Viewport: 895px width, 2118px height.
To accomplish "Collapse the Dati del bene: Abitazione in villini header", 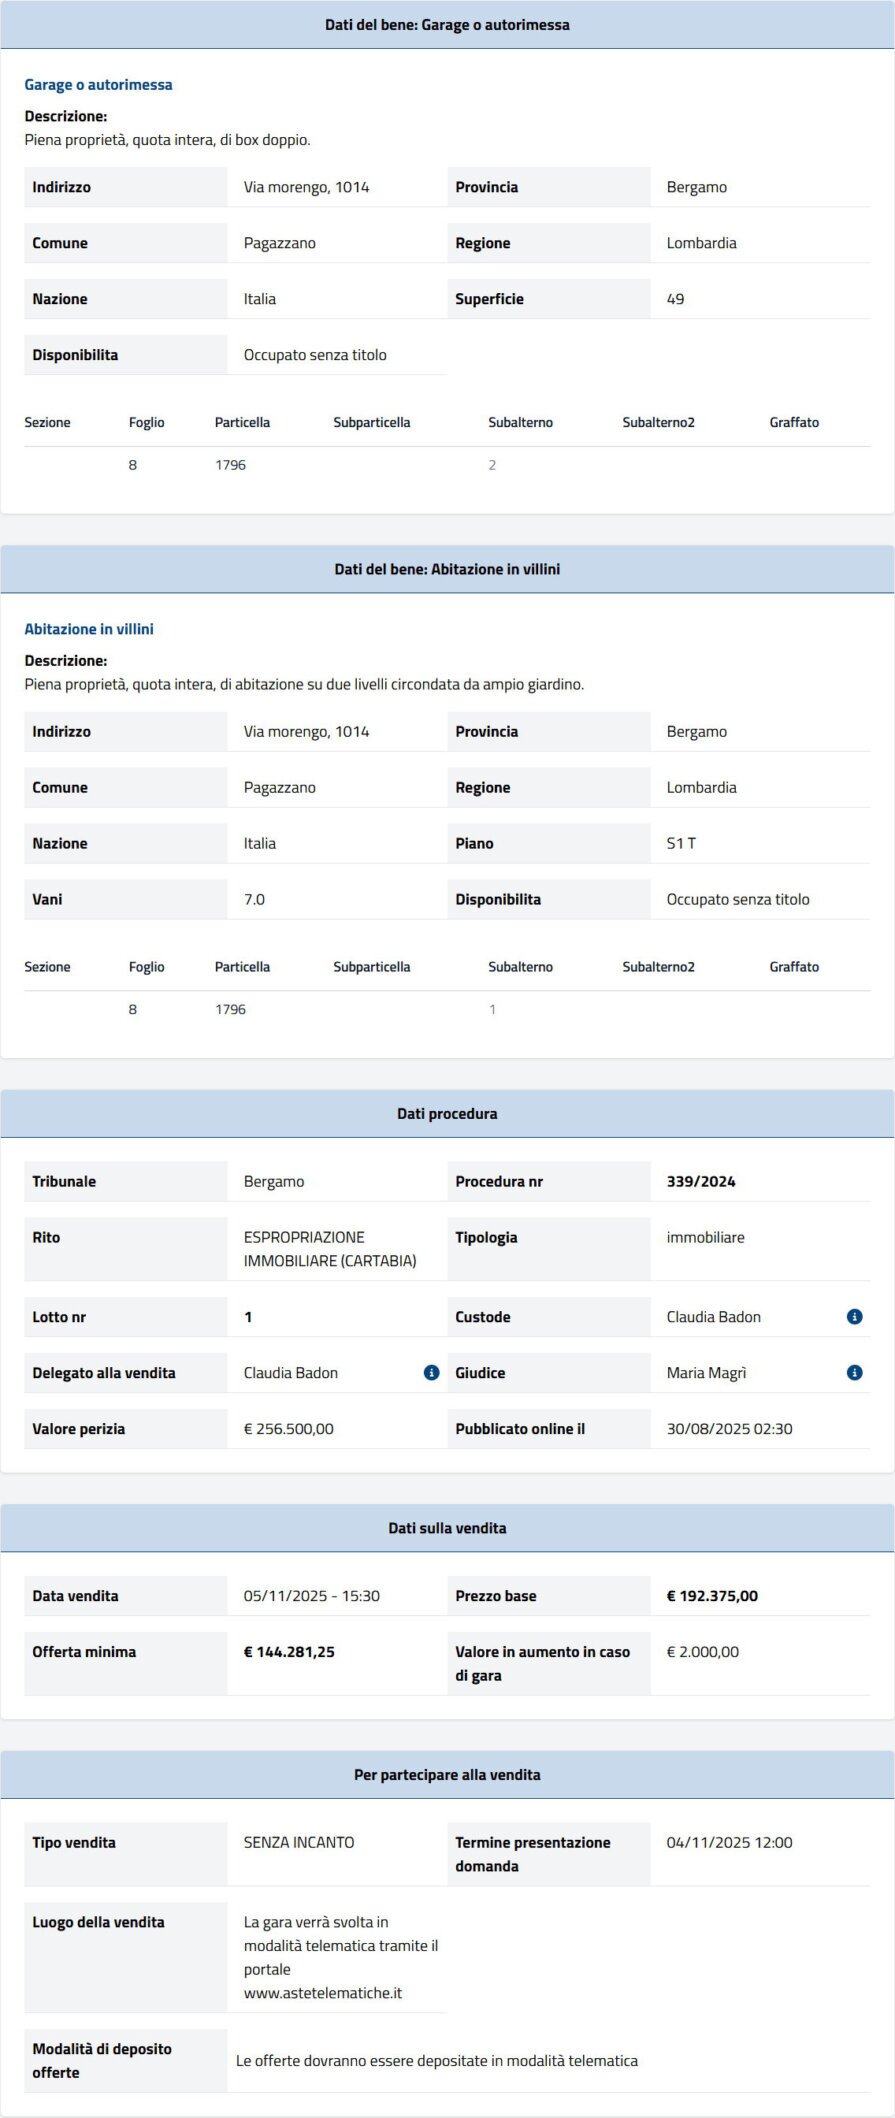I will click(447, 568).
